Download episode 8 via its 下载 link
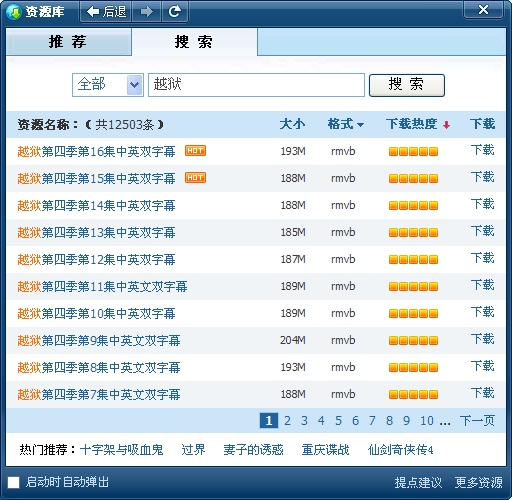Screen dimensions: 512x500 (x=482, y=366)
